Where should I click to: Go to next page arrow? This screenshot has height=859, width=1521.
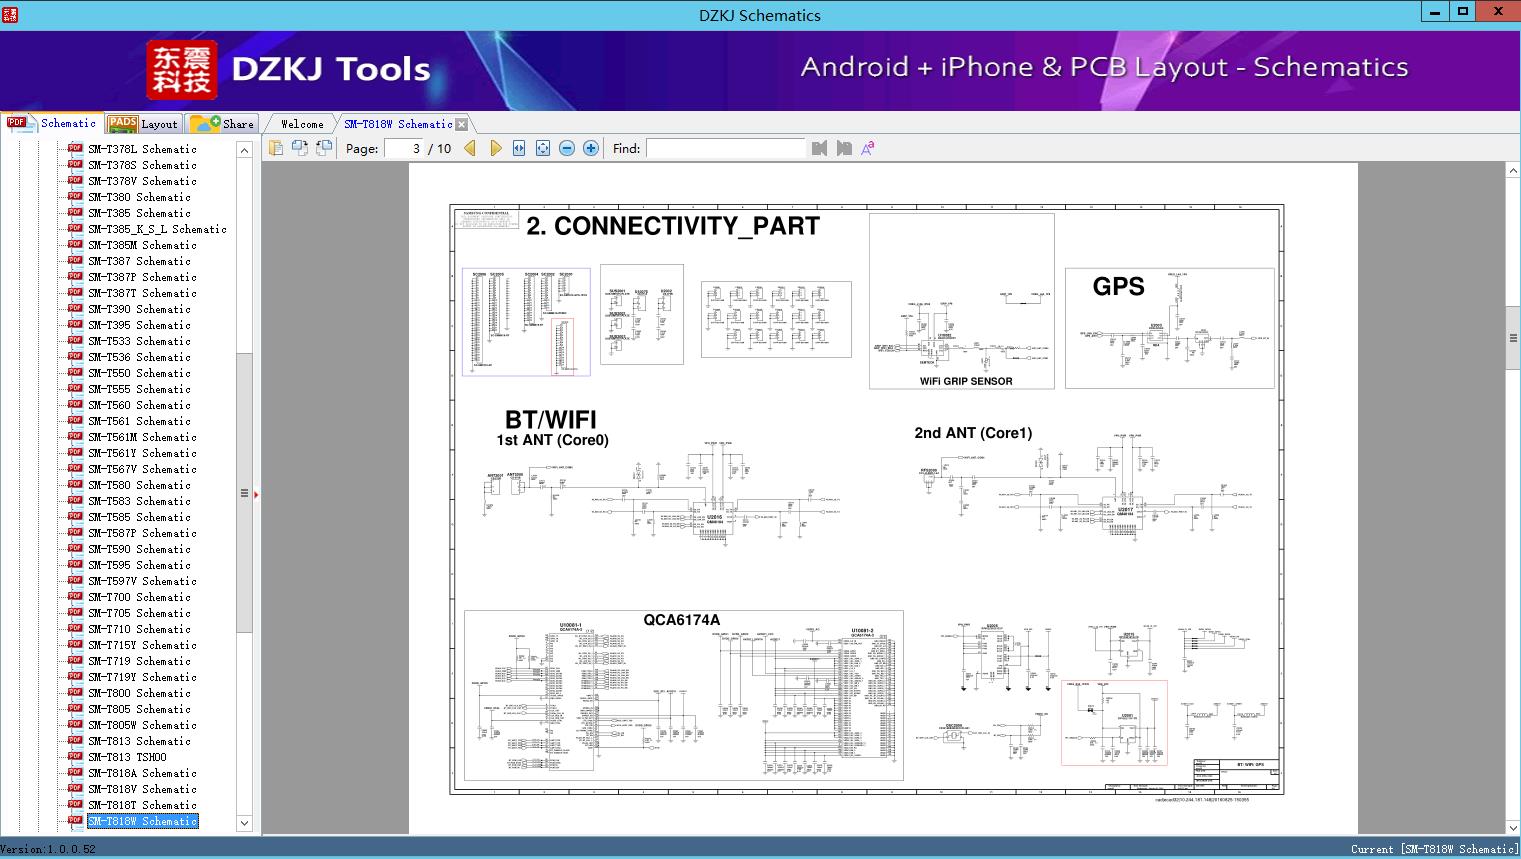pyautogui.click(x=495, y=148)
